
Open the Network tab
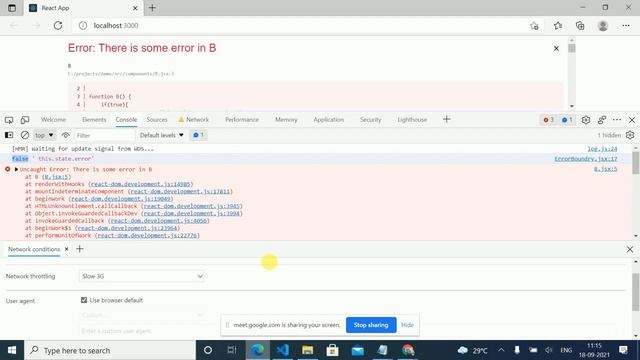click(x=194, y=120)
